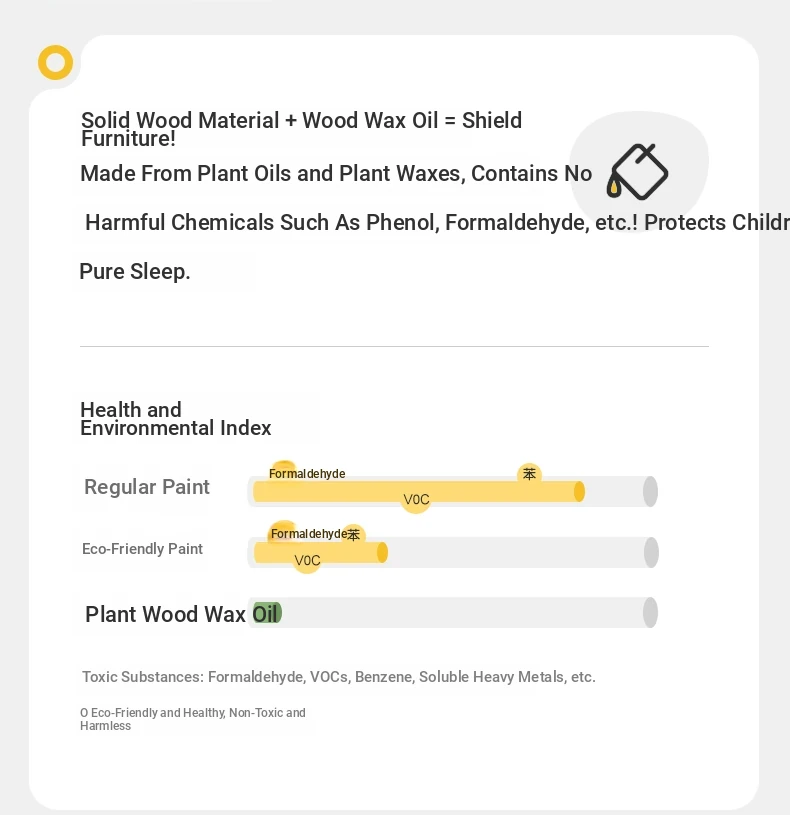Click the gray end cap of Plant Wood Wax bar

tap(650, 613)
